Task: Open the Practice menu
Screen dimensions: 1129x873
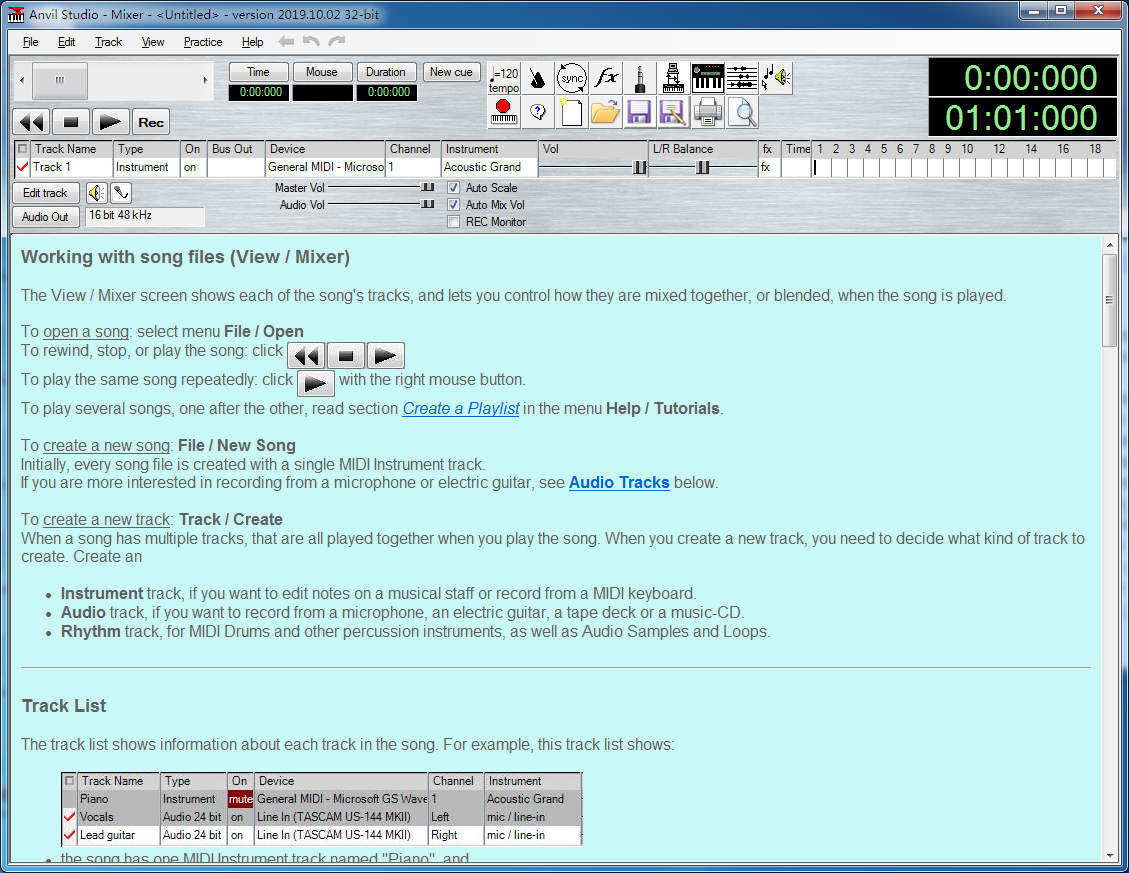Action: [203, 42]
